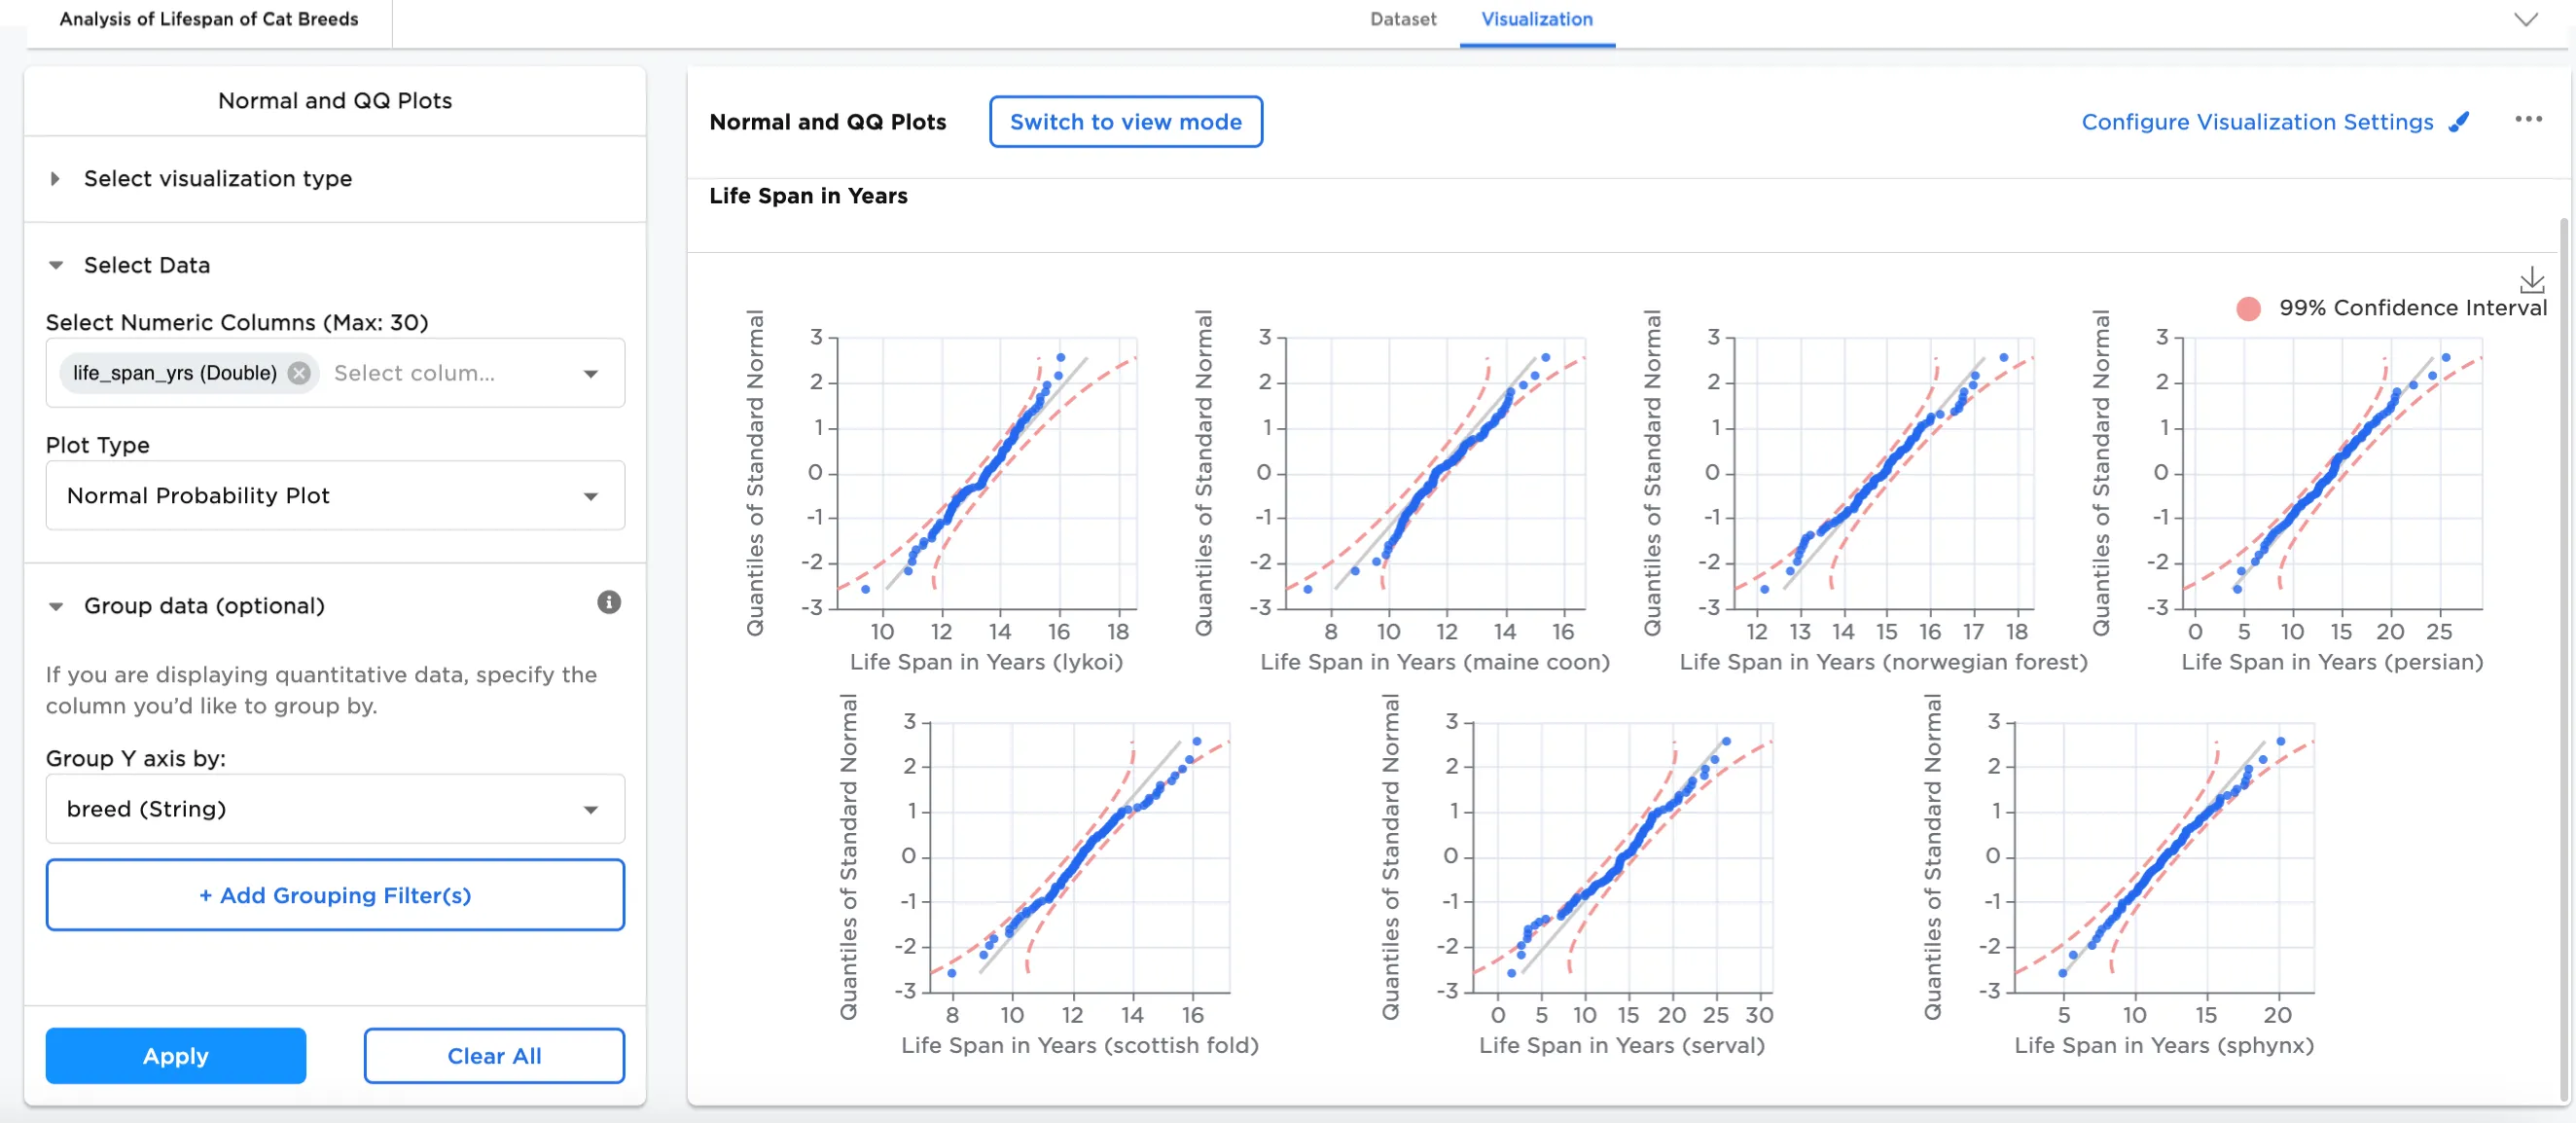This screenshot has width=2576, height=1123.
Task: Click the paintbrush icon beside Configure Visualization Settings
Action: 2459,122
